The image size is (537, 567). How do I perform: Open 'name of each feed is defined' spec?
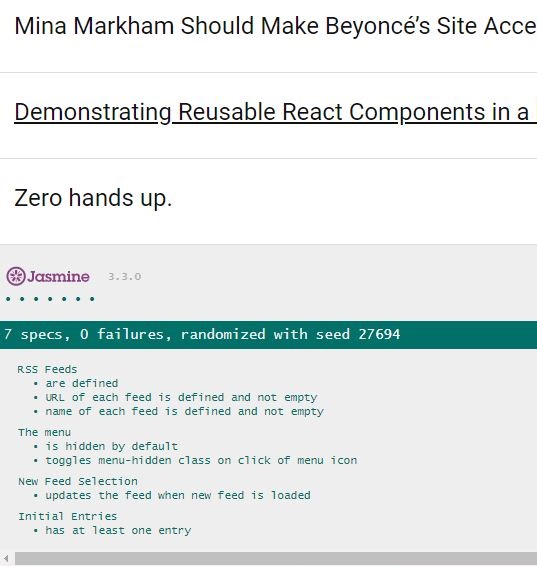pos(184,412)
